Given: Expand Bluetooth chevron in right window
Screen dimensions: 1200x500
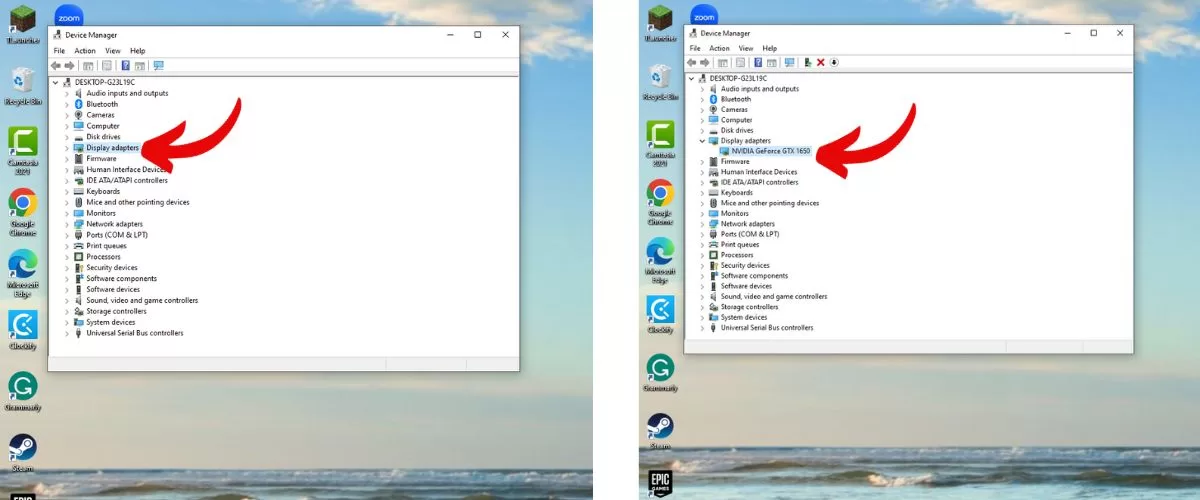Looking at the screenshot, I should coord(702,99).
